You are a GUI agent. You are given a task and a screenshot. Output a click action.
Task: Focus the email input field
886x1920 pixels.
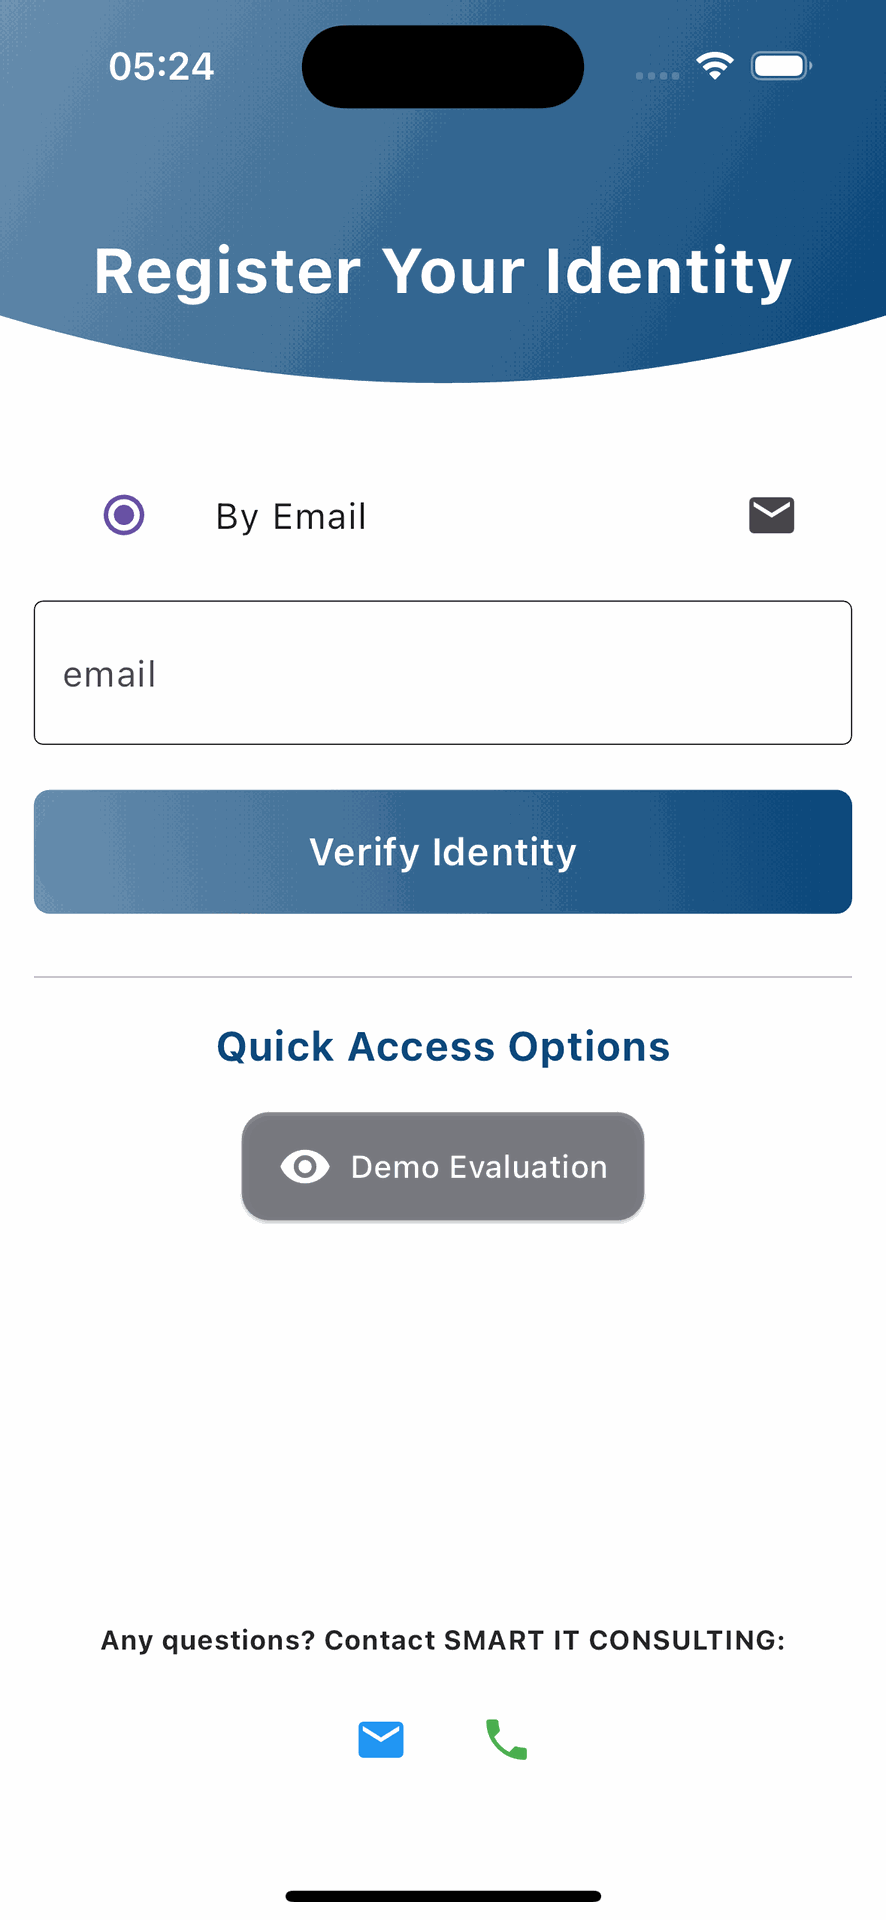(x=443, y=673)
